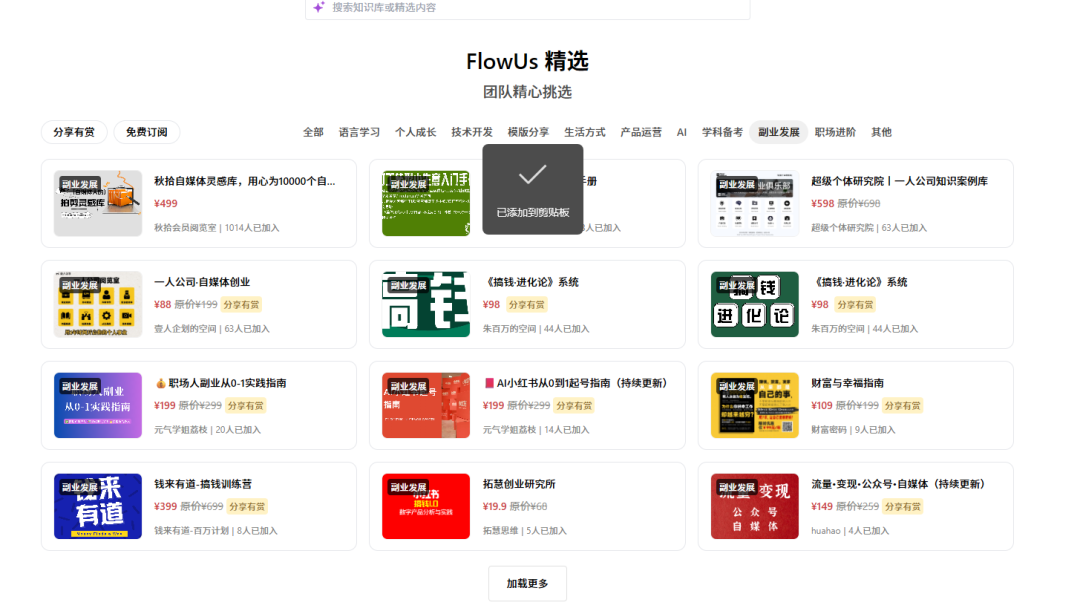Image resolution: width=1080 pixels, height=614 pixels.
Task: Open 搞钱进化论 tile-lettered green thumbnail
Action: [755, 304]
